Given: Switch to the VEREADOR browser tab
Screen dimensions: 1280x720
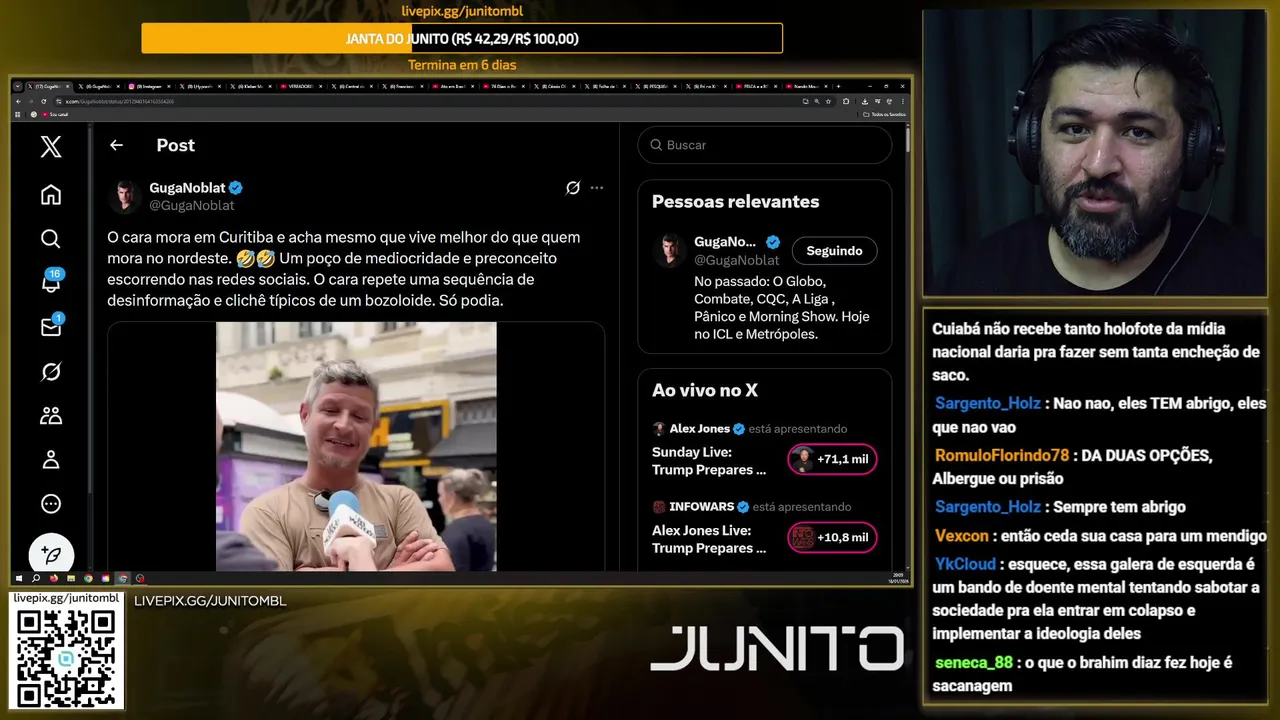Looking at the screenshot, I should click(303, 87).
